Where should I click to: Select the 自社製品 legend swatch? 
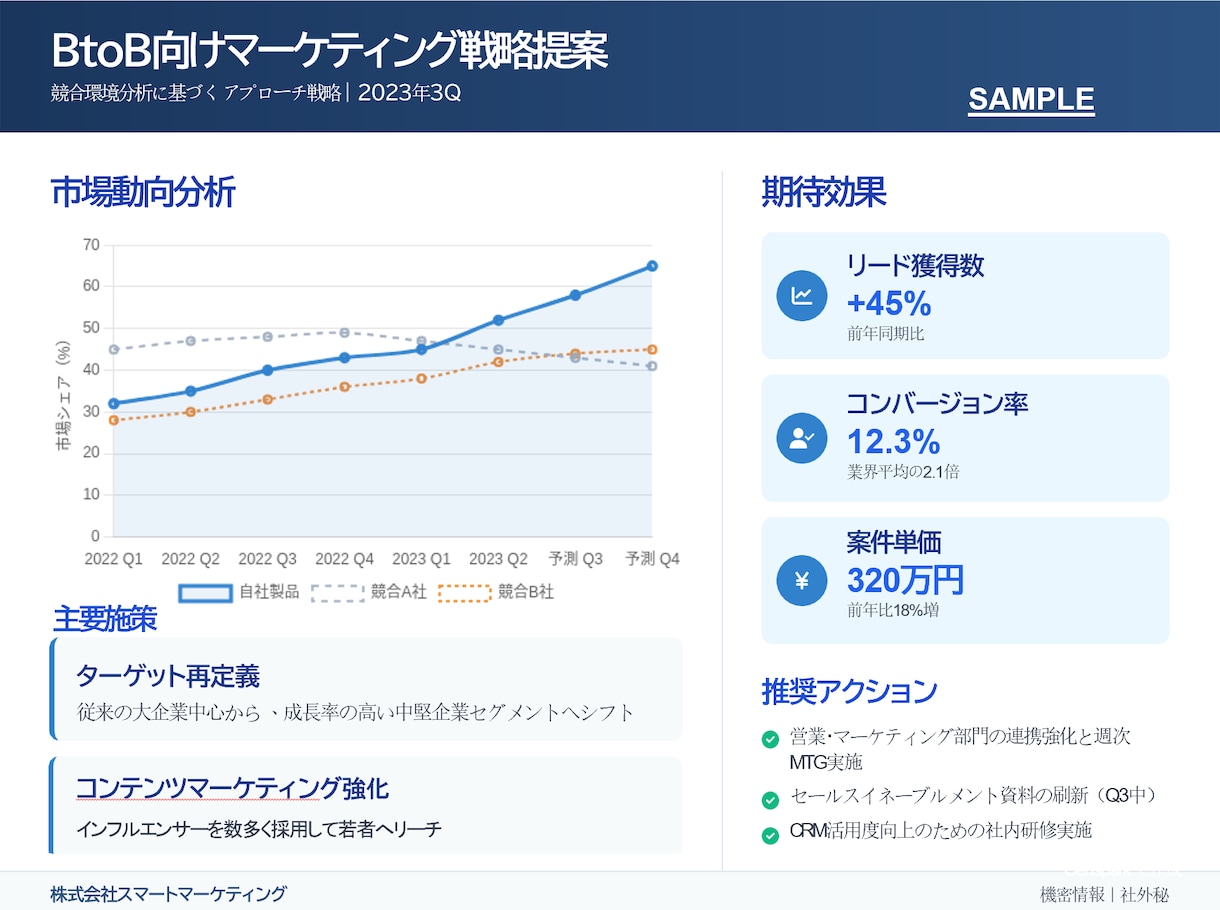205,593
